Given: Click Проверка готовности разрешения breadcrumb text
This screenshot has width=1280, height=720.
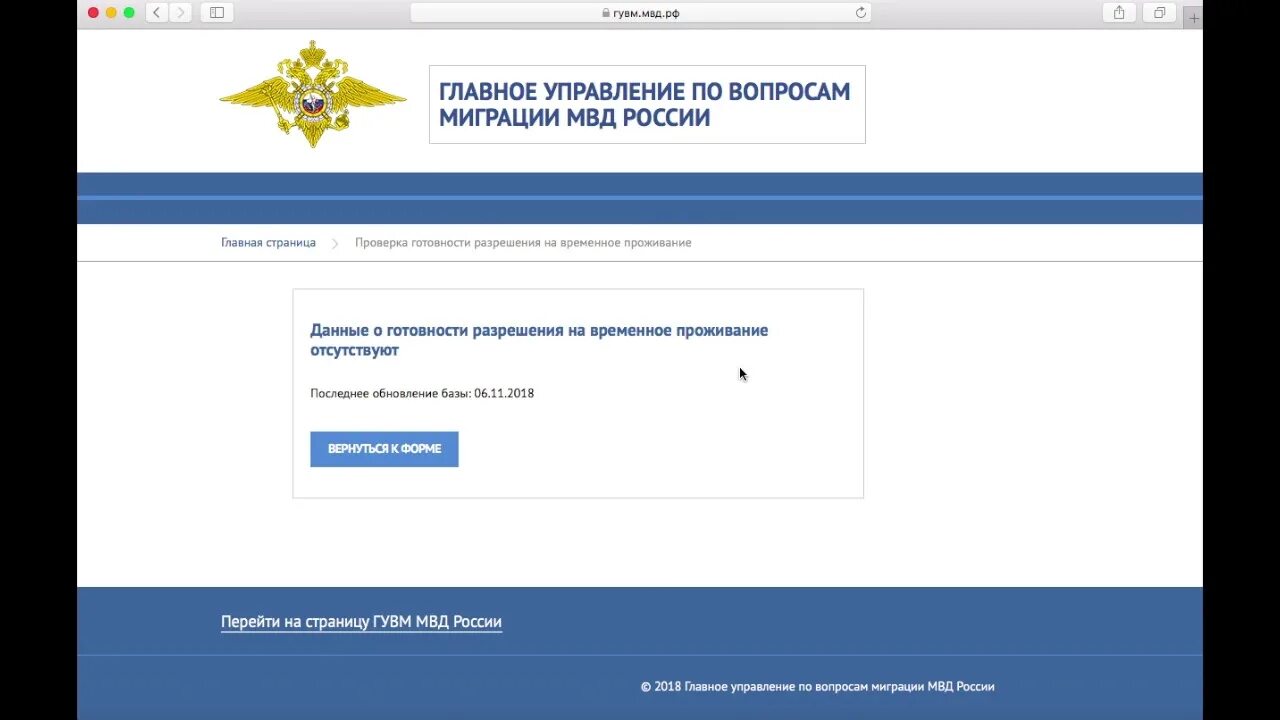Looking at the screenshot, I should (523, 243).
